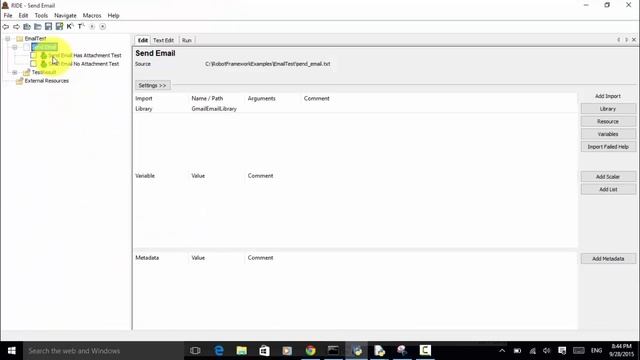Collapse the EmailTest tree node

(x=7, y=38)
